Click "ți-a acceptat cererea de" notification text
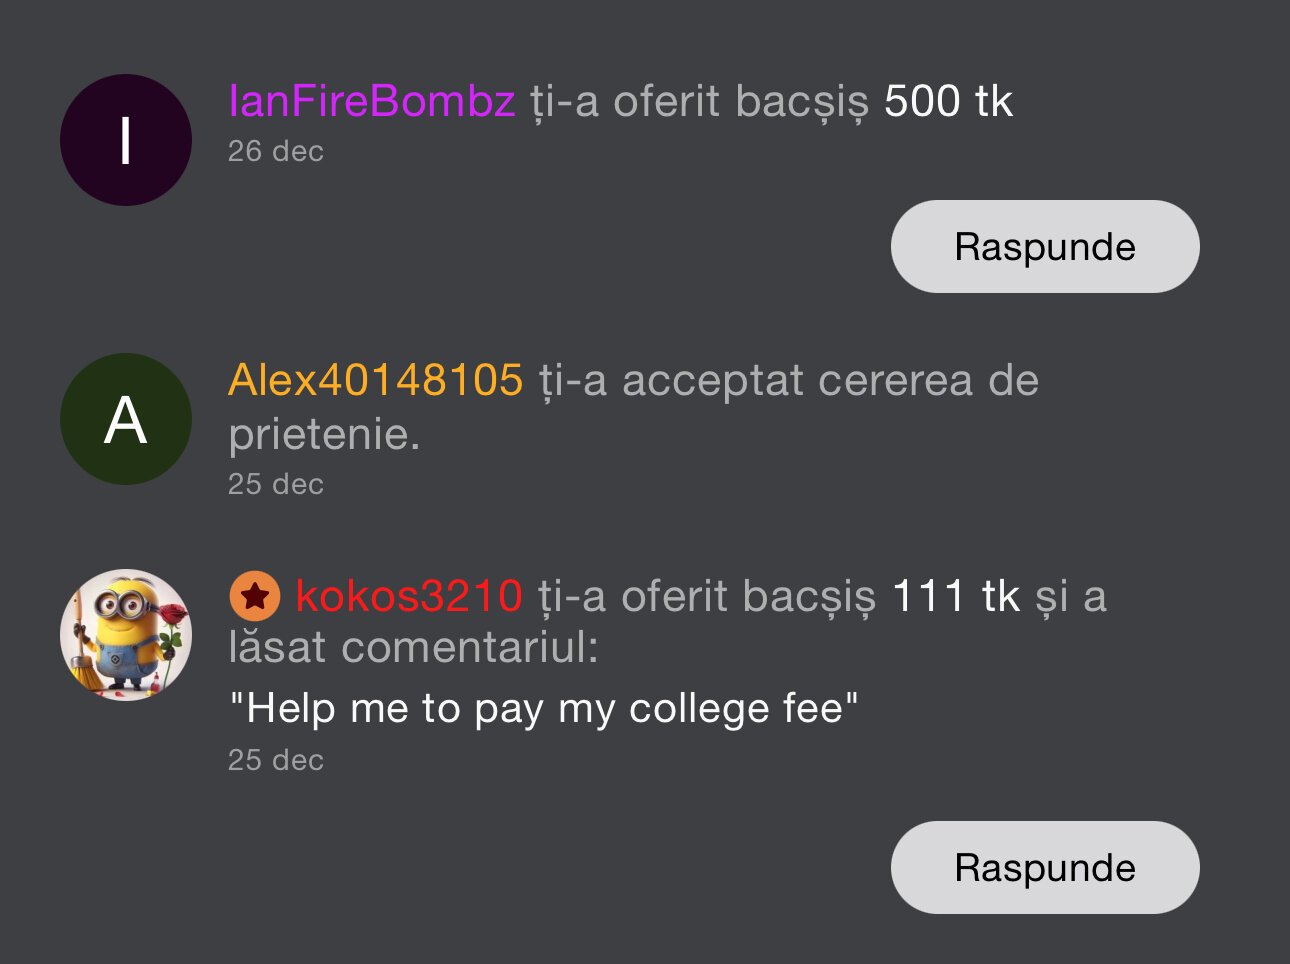The height and width of the screenshot is (964, 1290). (788, 380)
